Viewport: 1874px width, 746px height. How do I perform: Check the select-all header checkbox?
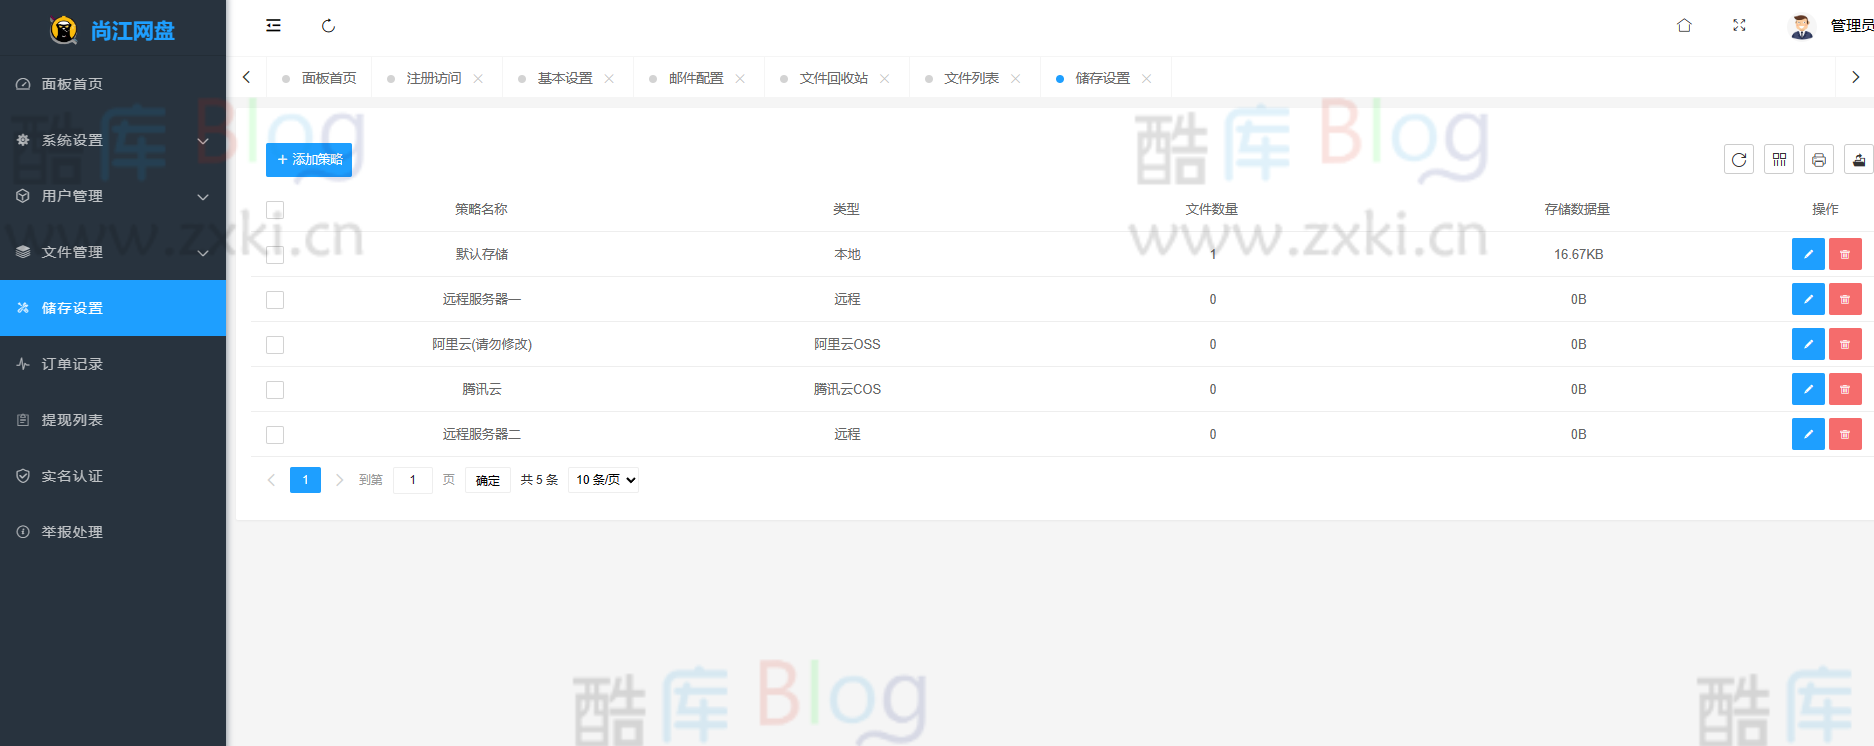275,210
